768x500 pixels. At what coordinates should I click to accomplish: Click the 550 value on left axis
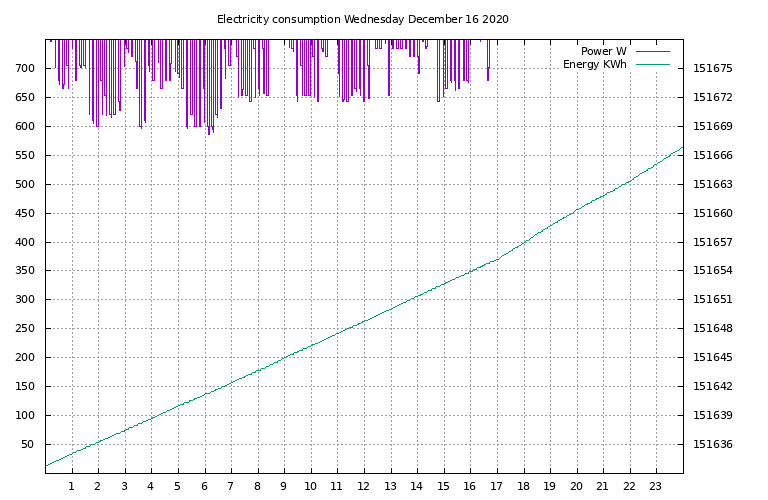[27, 156]
